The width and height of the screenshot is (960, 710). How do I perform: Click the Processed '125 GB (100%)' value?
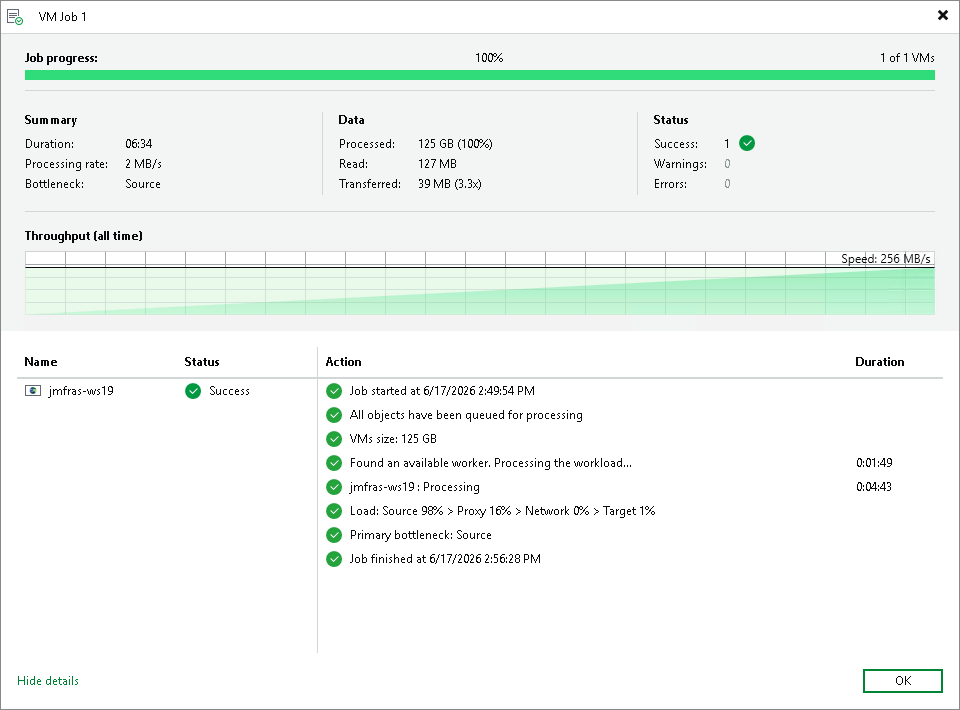[x=456, y=144]
